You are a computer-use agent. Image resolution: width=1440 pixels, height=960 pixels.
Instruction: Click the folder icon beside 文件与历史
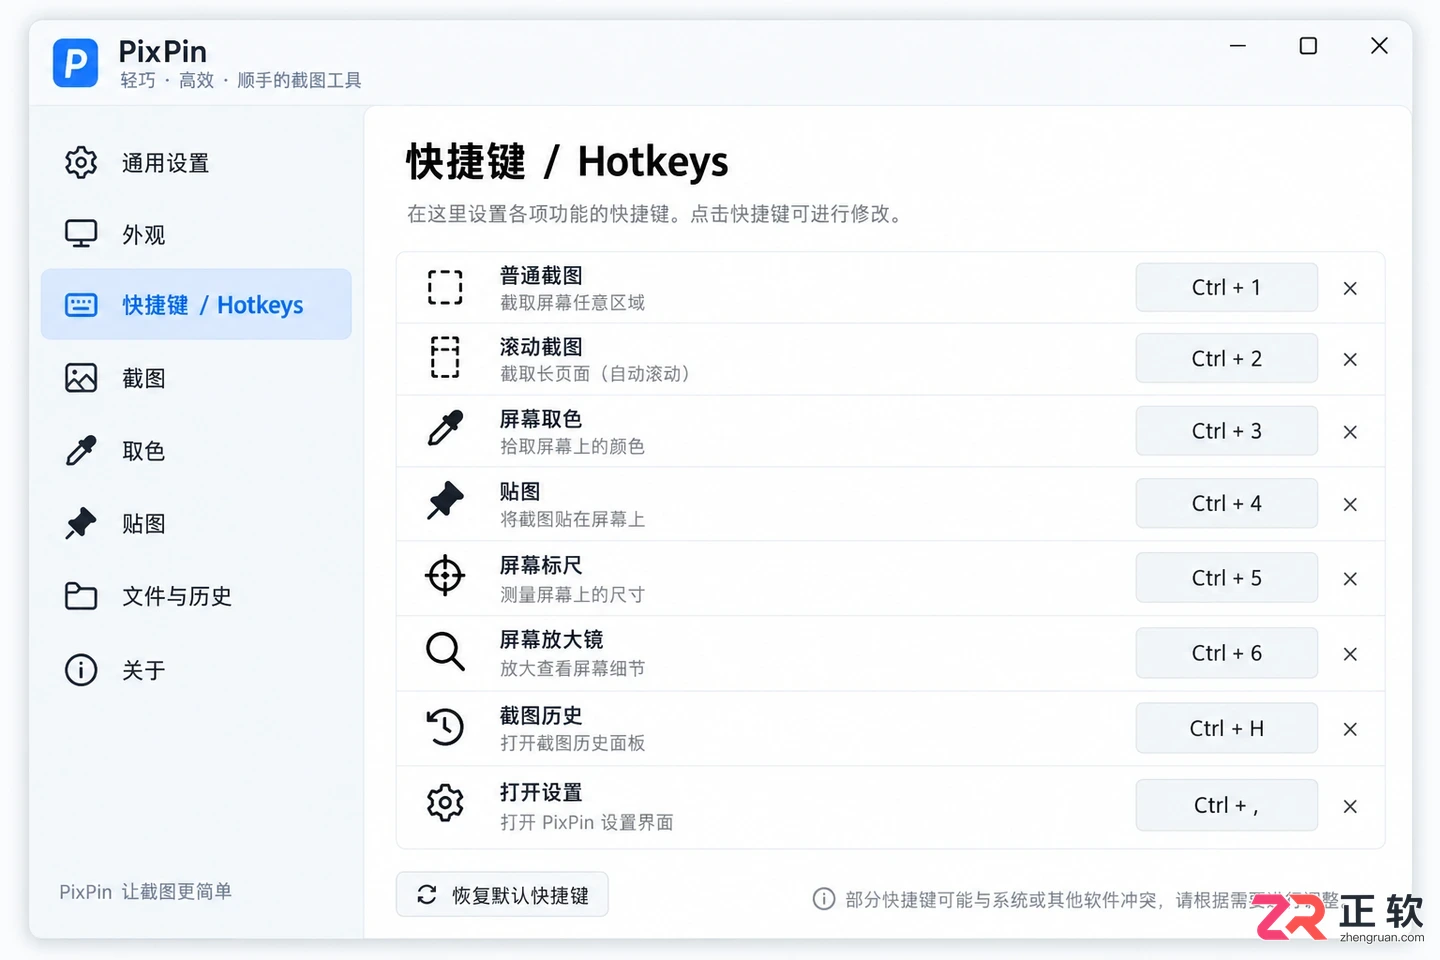coord(81,596)
